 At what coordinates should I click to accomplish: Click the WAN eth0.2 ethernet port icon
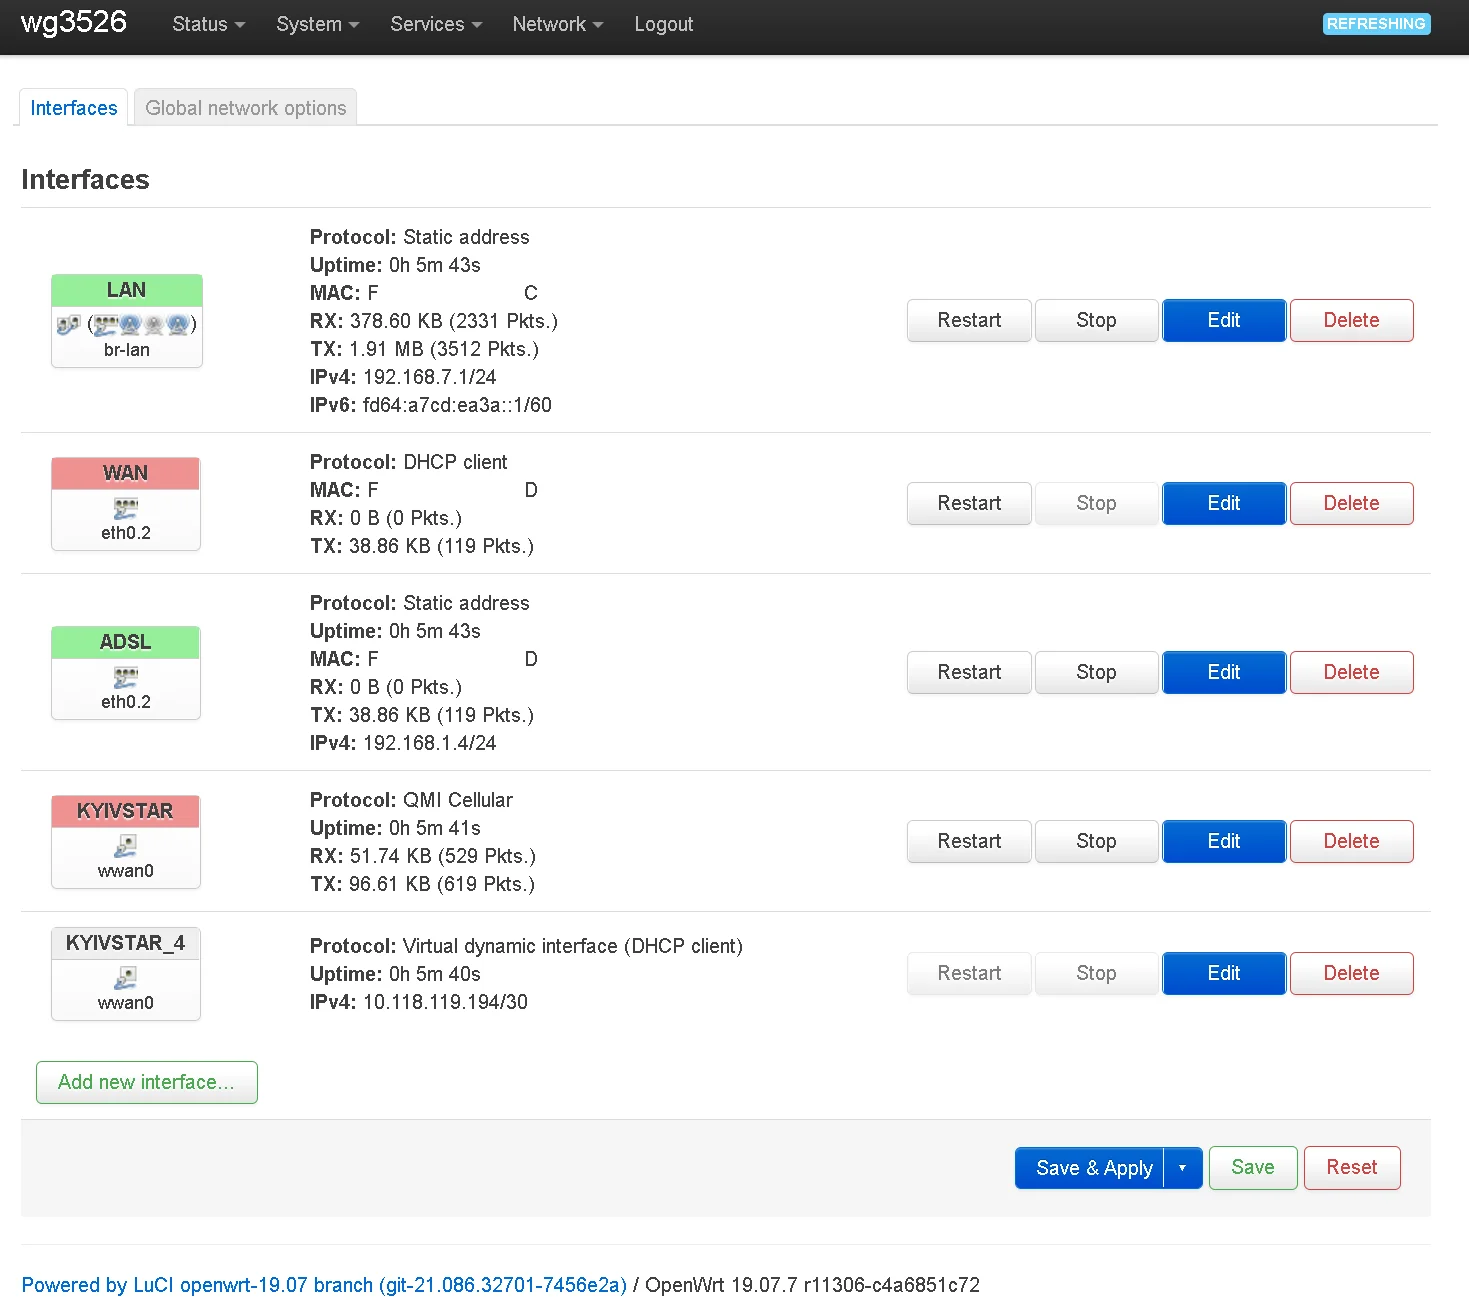[126, 508]
